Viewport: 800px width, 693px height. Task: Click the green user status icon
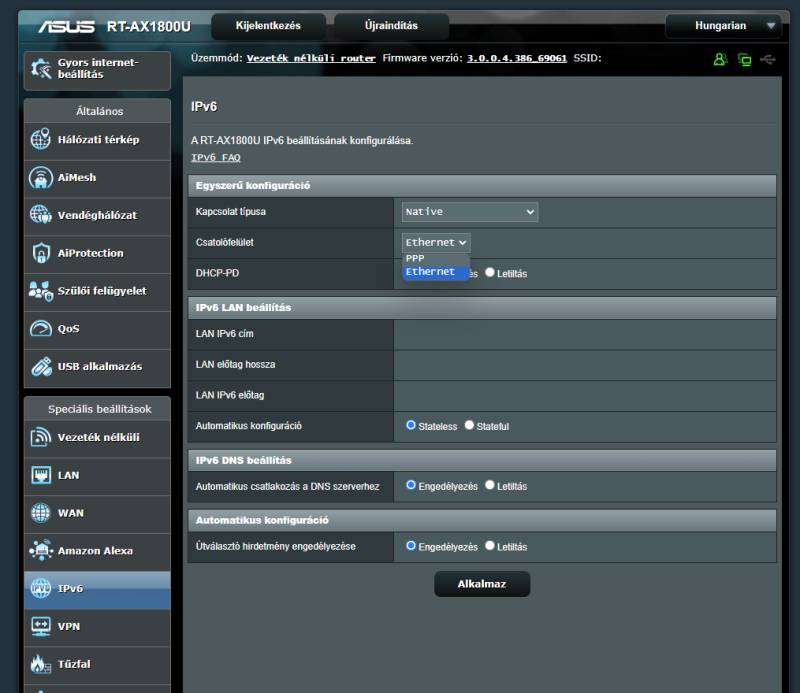[x=720, y=59]
